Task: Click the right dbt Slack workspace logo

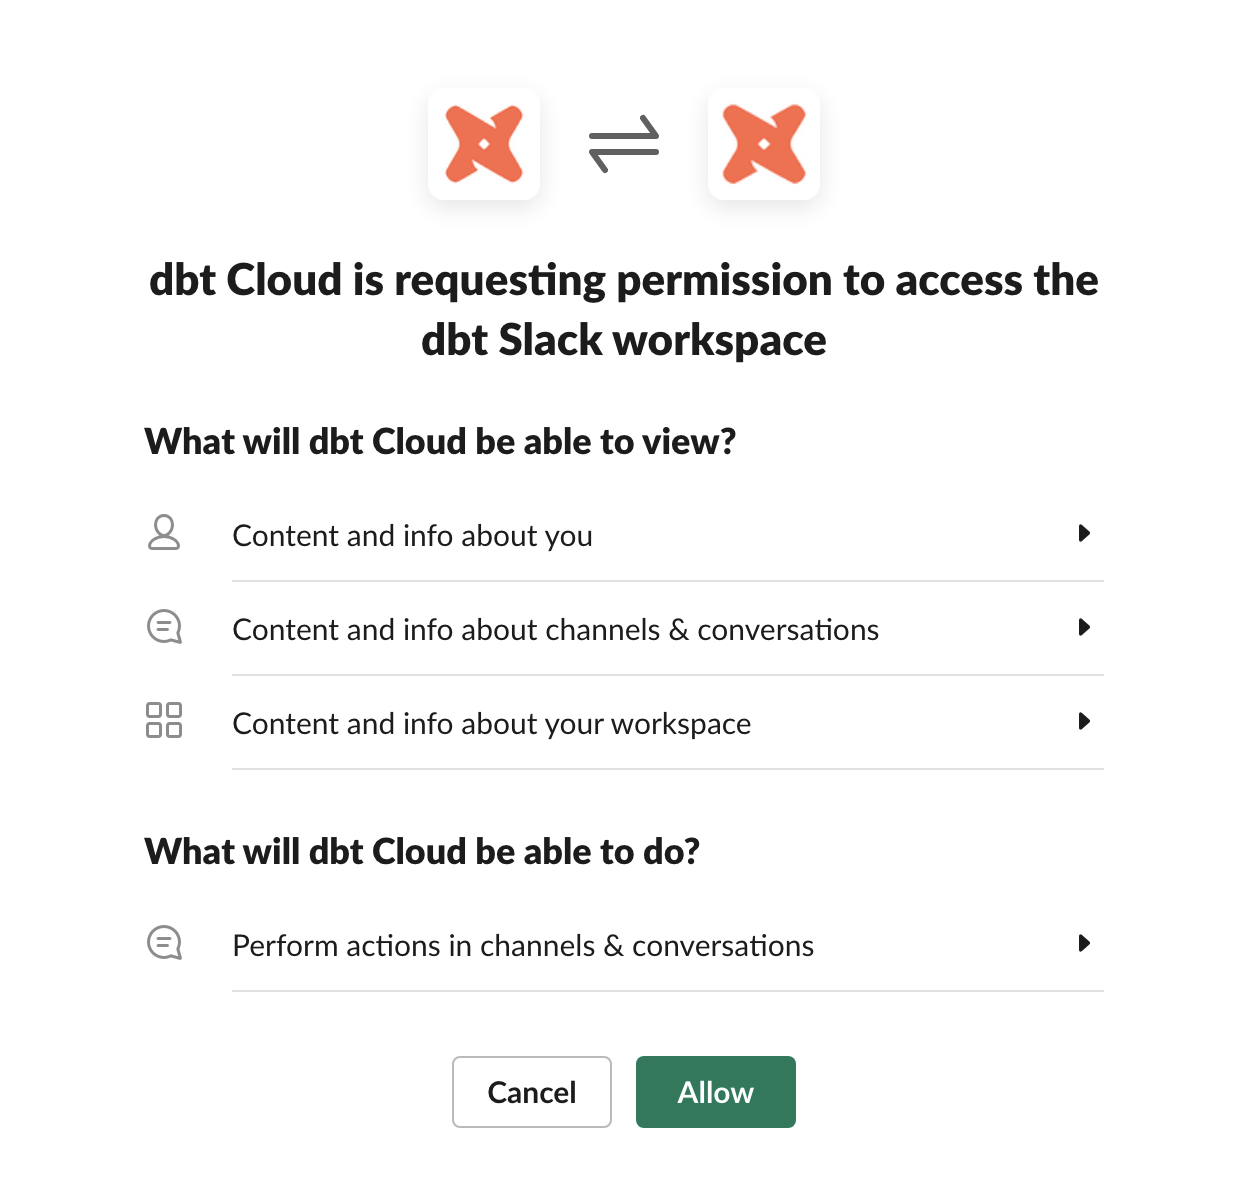Action: coord(764,144)
